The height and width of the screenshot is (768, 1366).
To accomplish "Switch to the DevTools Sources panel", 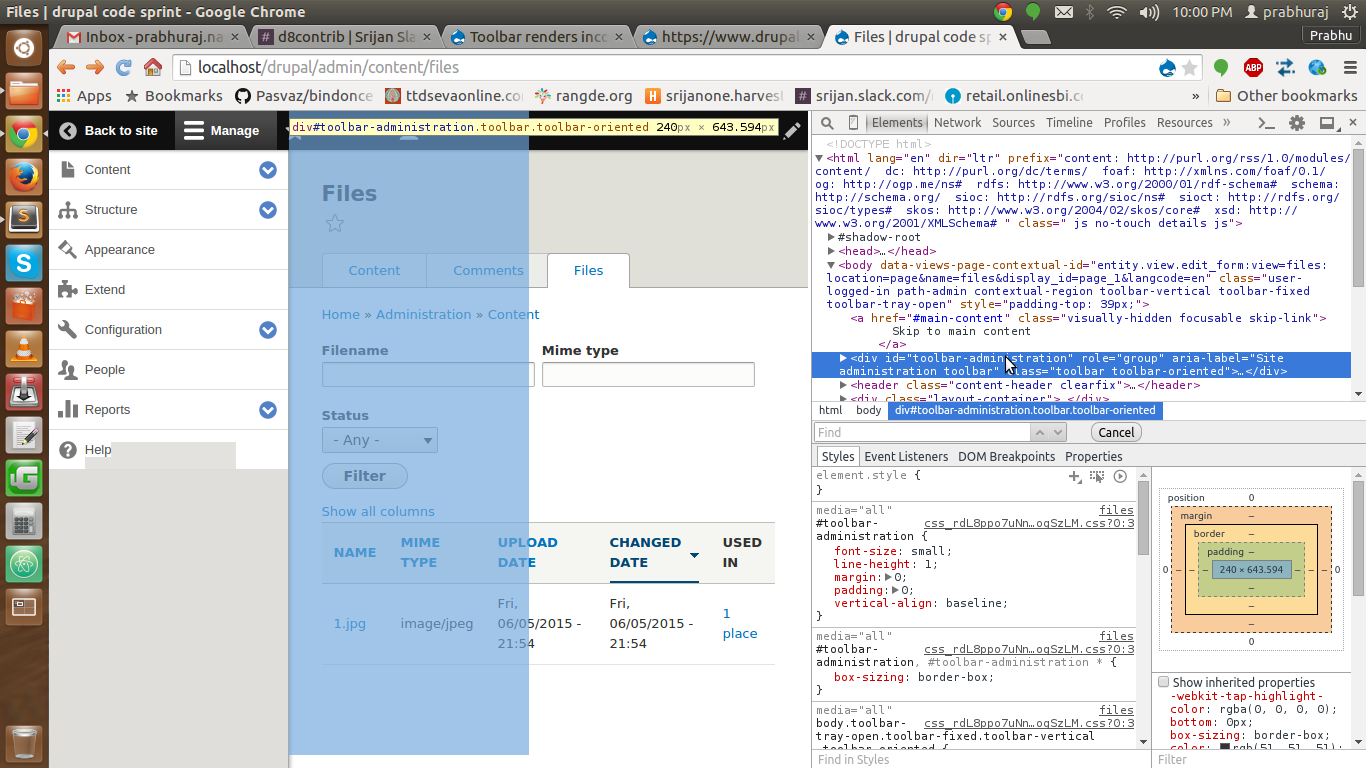I will 1013,123.
